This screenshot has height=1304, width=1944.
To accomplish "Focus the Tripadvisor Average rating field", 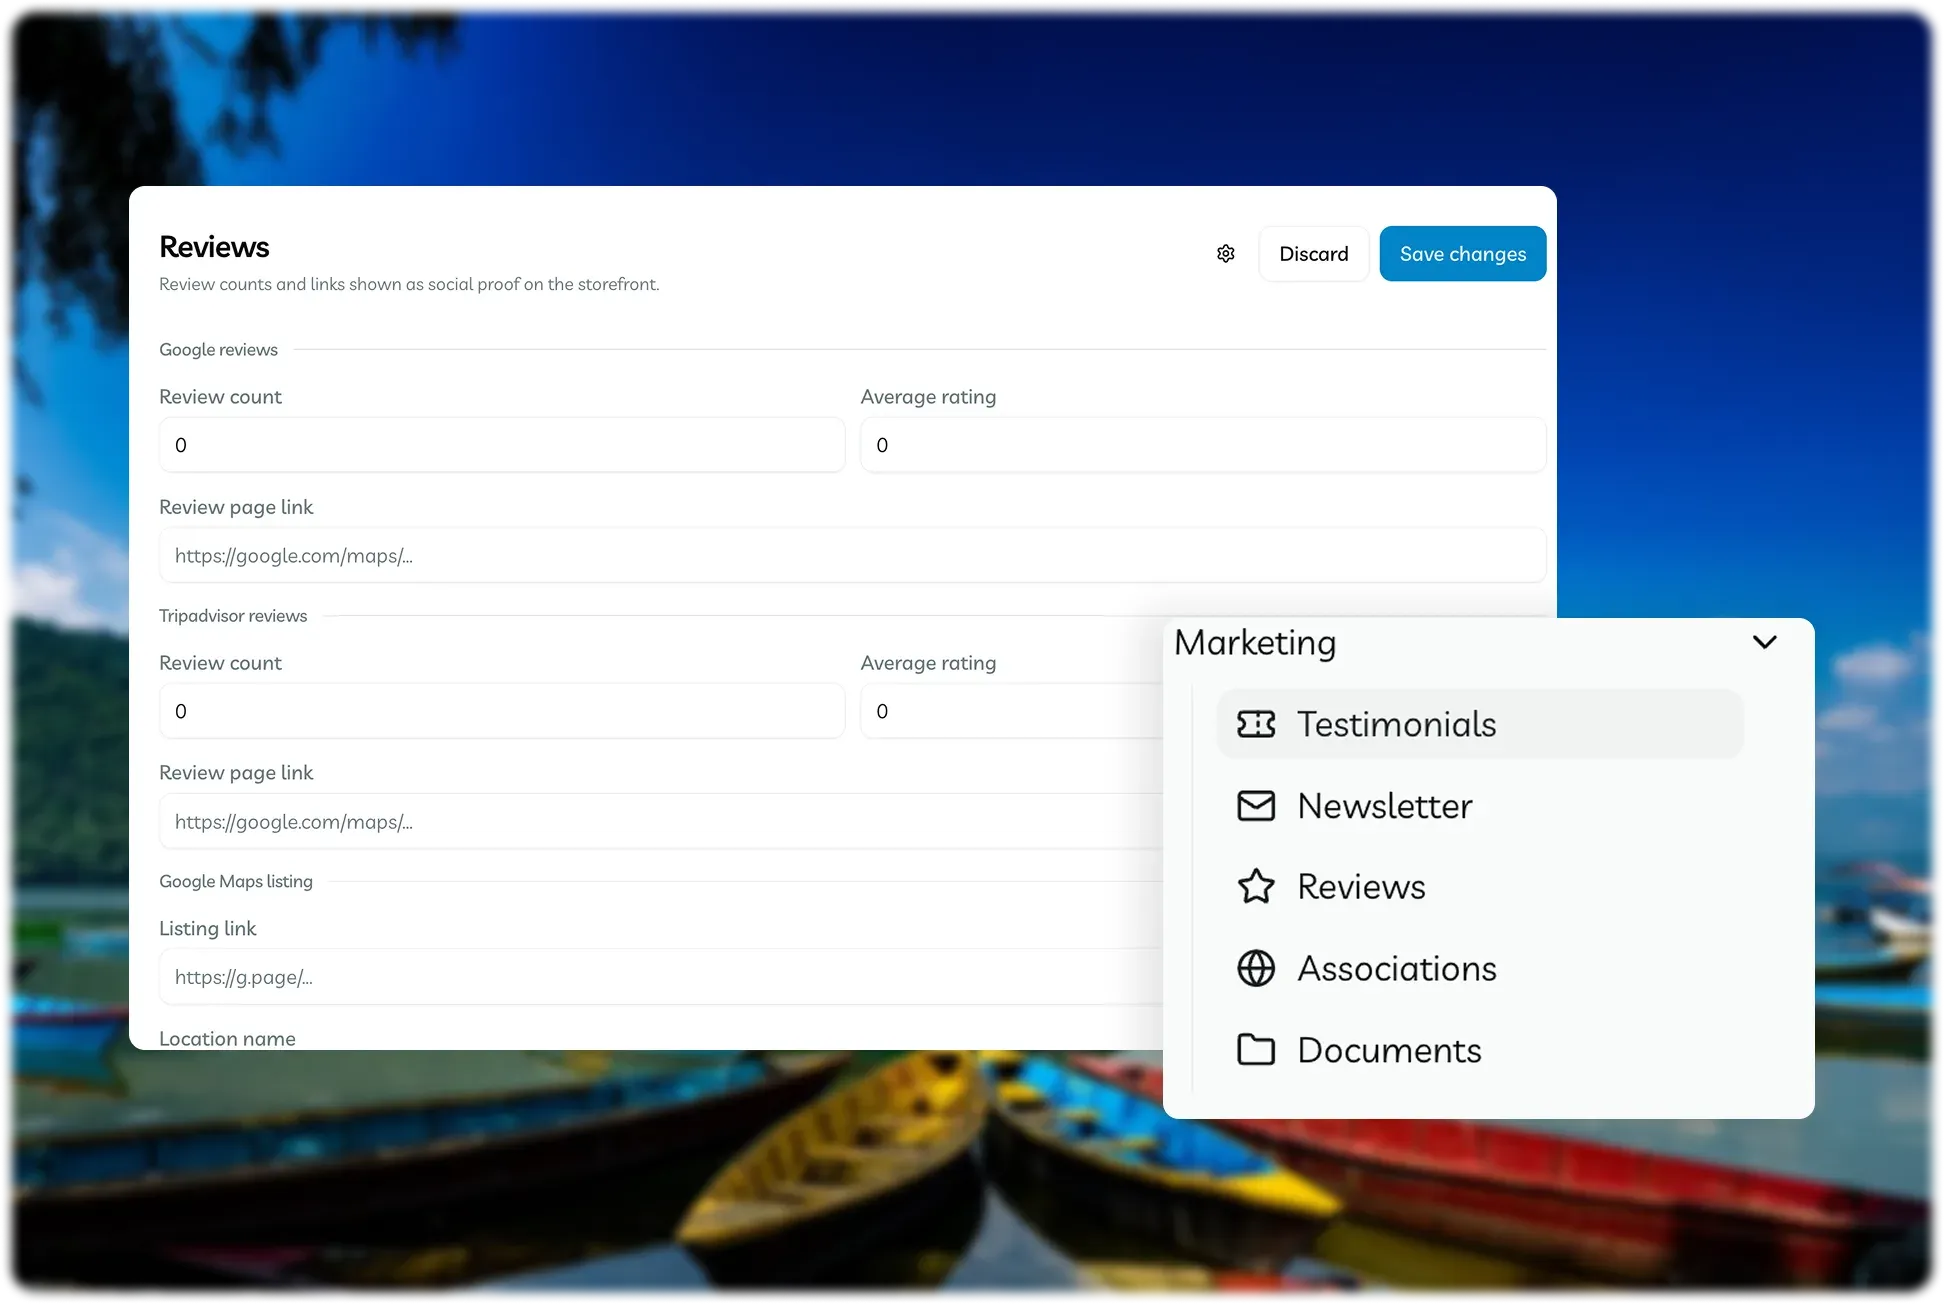I will [x=1012, y=711].
